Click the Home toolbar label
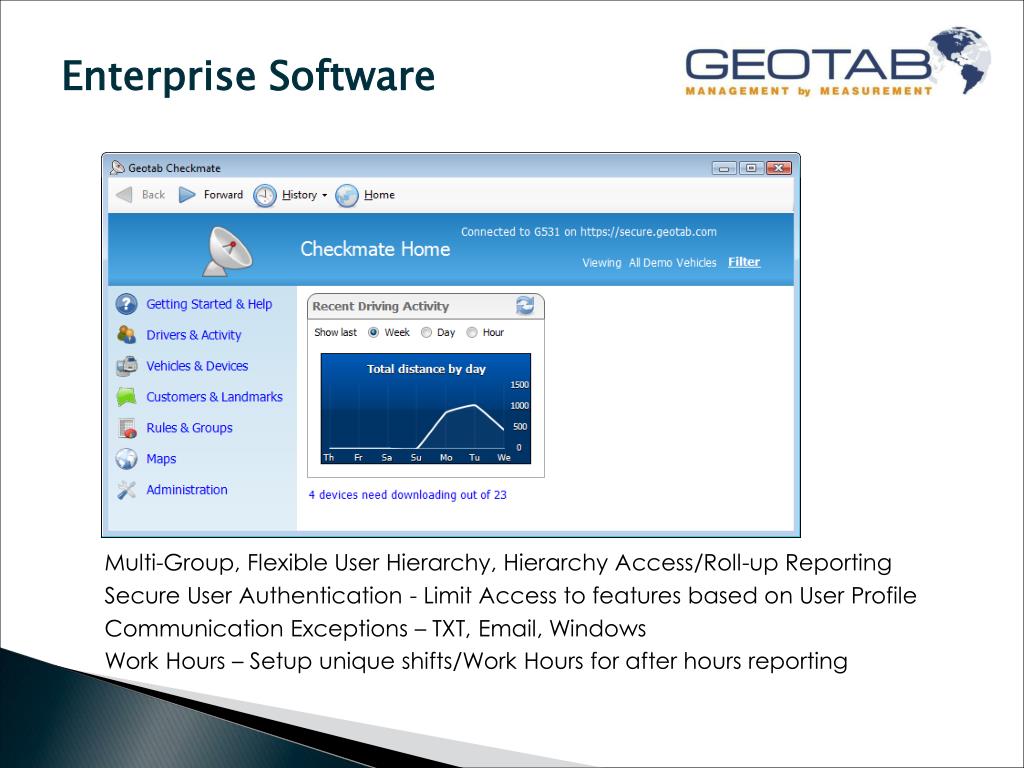Viewport: 1024px width, 768px height. 379,195
